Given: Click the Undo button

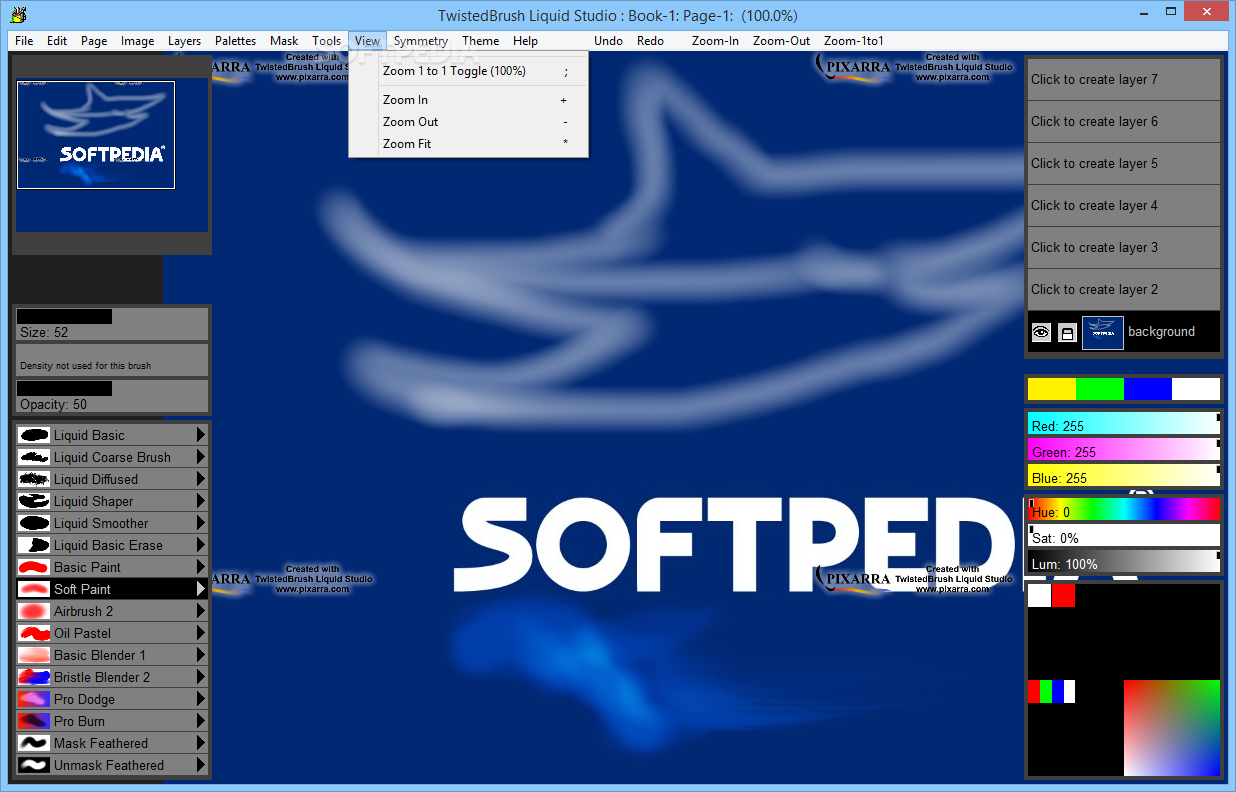Looking at the screenshot, I should pos(608,41).
